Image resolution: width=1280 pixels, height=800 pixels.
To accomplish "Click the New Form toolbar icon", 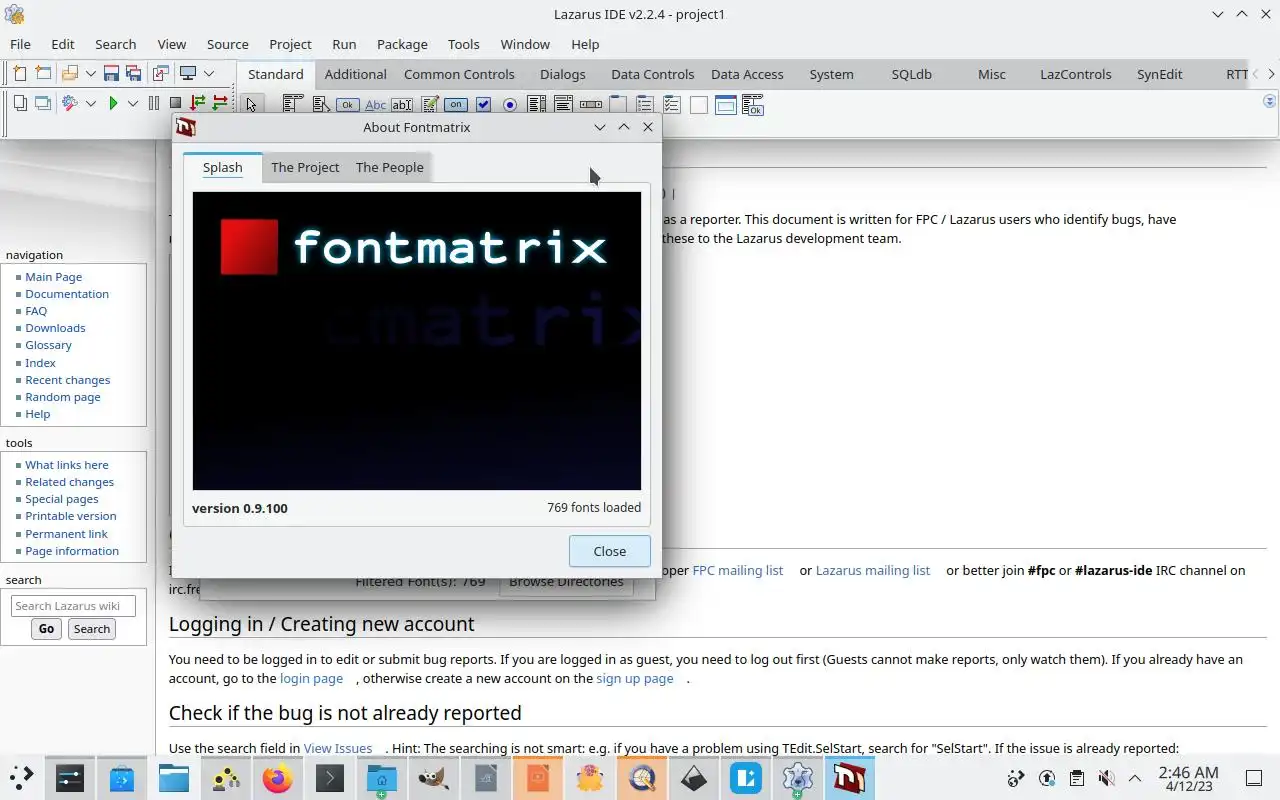I will (x=43, y=73).
